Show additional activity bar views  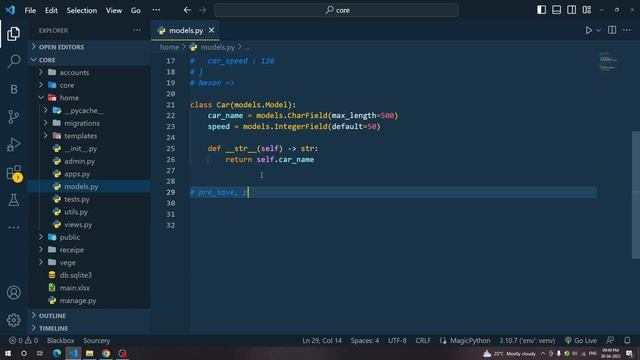13,227
